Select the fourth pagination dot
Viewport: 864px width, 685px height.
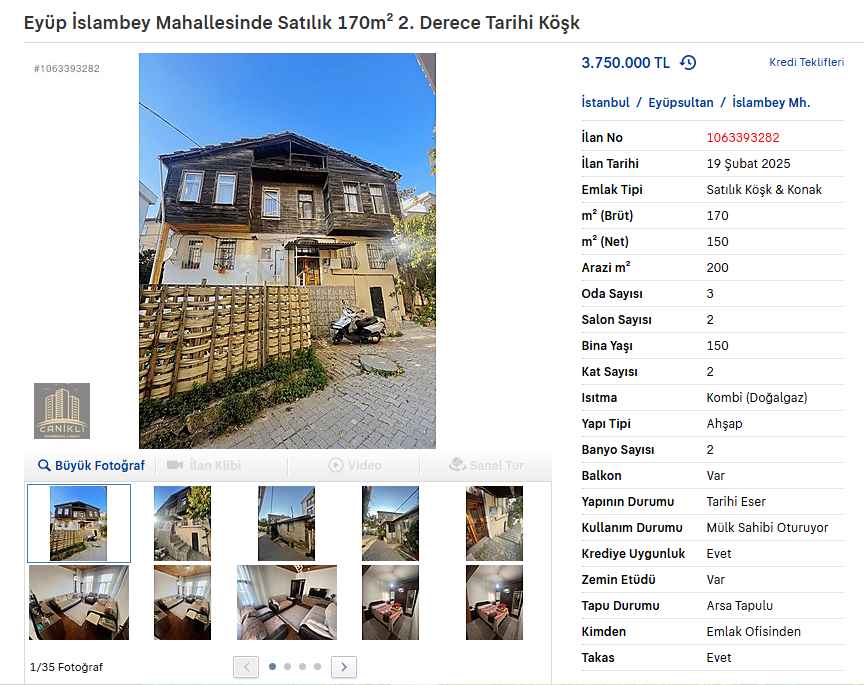(x=317, y=666)
